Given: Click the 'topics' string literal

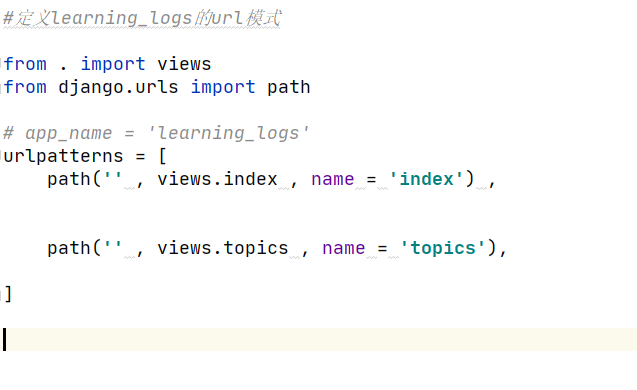Looking at the screenshot, I should coord(443,248).
